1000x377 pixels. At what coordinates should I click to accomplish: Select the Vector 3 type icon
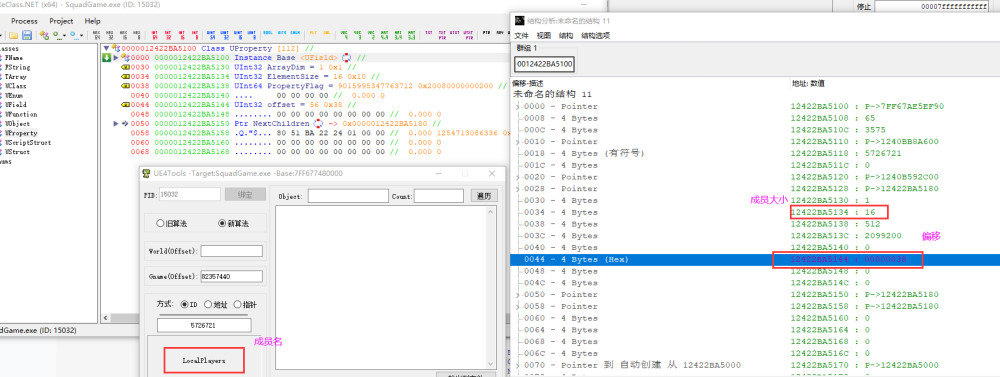pyautogui.click(x=358, y=35)
